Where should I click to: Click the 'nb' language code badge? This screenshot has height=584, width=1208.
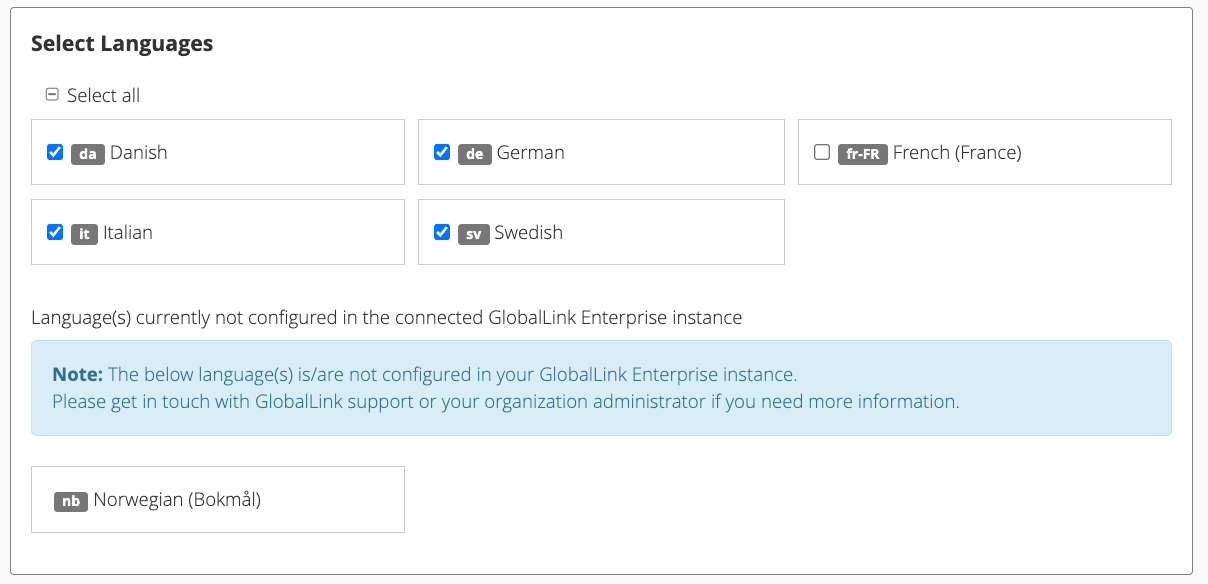(x=71, y=501)
